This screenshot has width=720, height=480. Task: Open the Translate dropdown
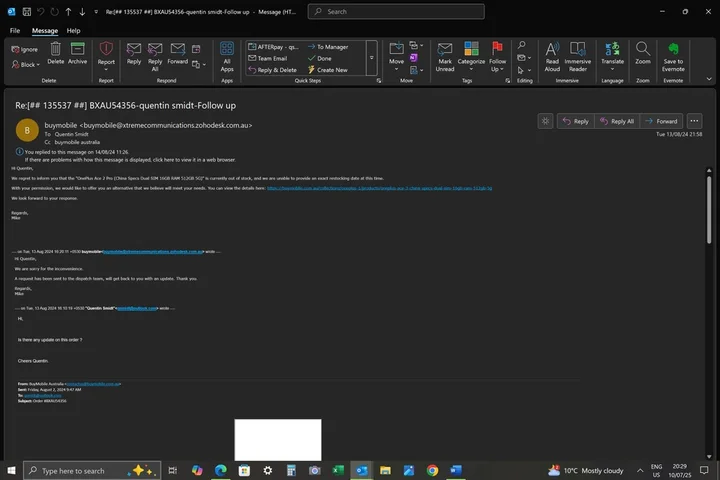point(612,56)
